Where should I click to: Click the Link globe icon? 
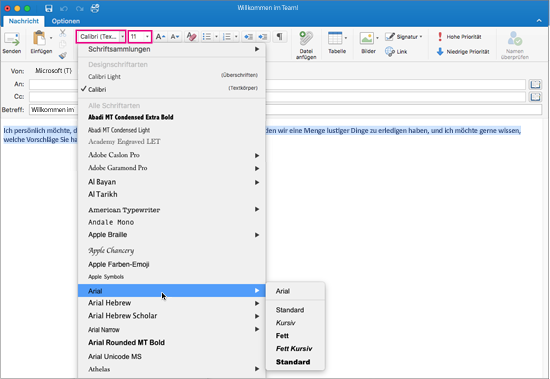tap(390, 52)
